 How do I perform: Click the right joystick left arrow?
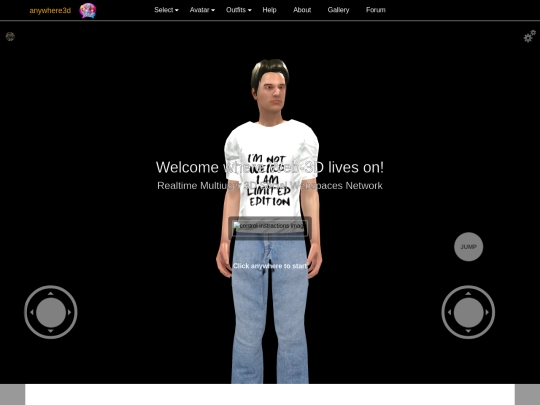point(449,312)
